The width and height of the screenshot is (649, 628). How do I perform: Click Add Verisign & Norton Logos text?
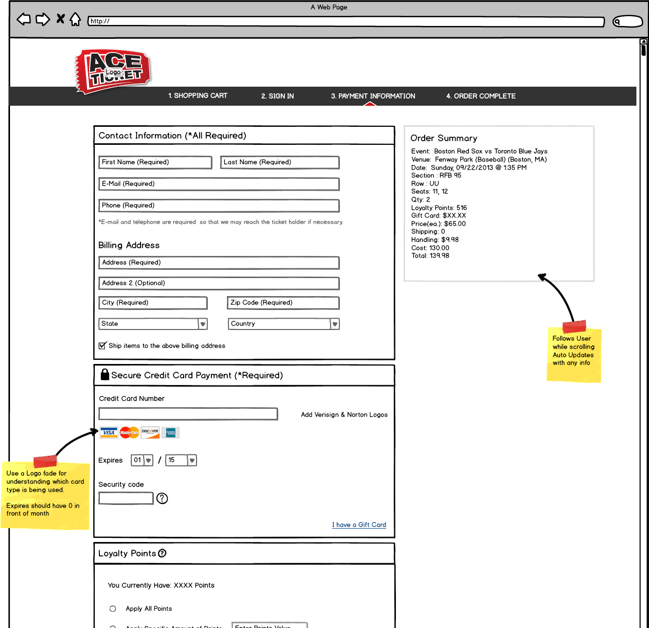(344, 414)
